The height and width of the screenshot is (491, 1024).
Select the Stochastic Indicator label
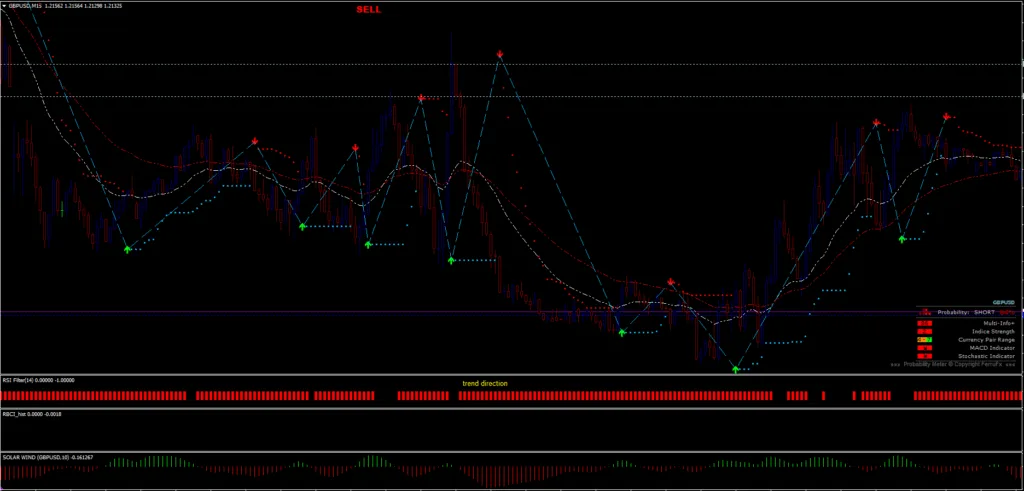tap(987, 356)
